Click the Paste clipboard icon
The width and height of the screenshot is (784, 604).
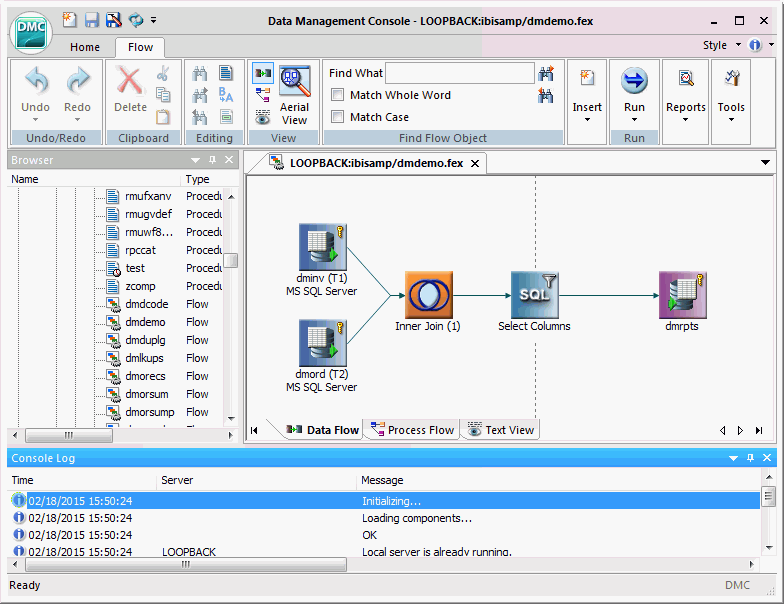click(x=162, y=116)
